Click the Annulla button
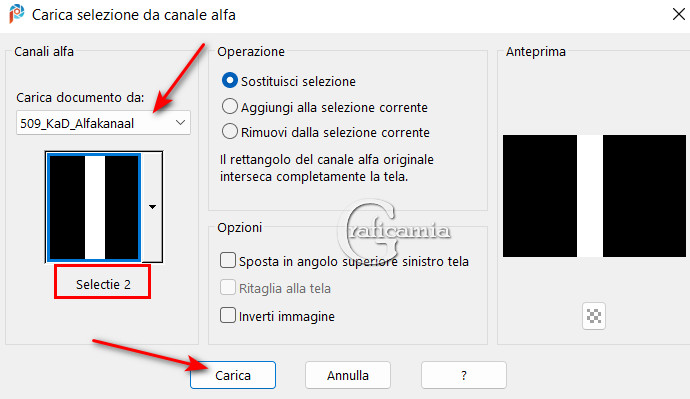Screen dimensions: 690x399 point(348,375)
